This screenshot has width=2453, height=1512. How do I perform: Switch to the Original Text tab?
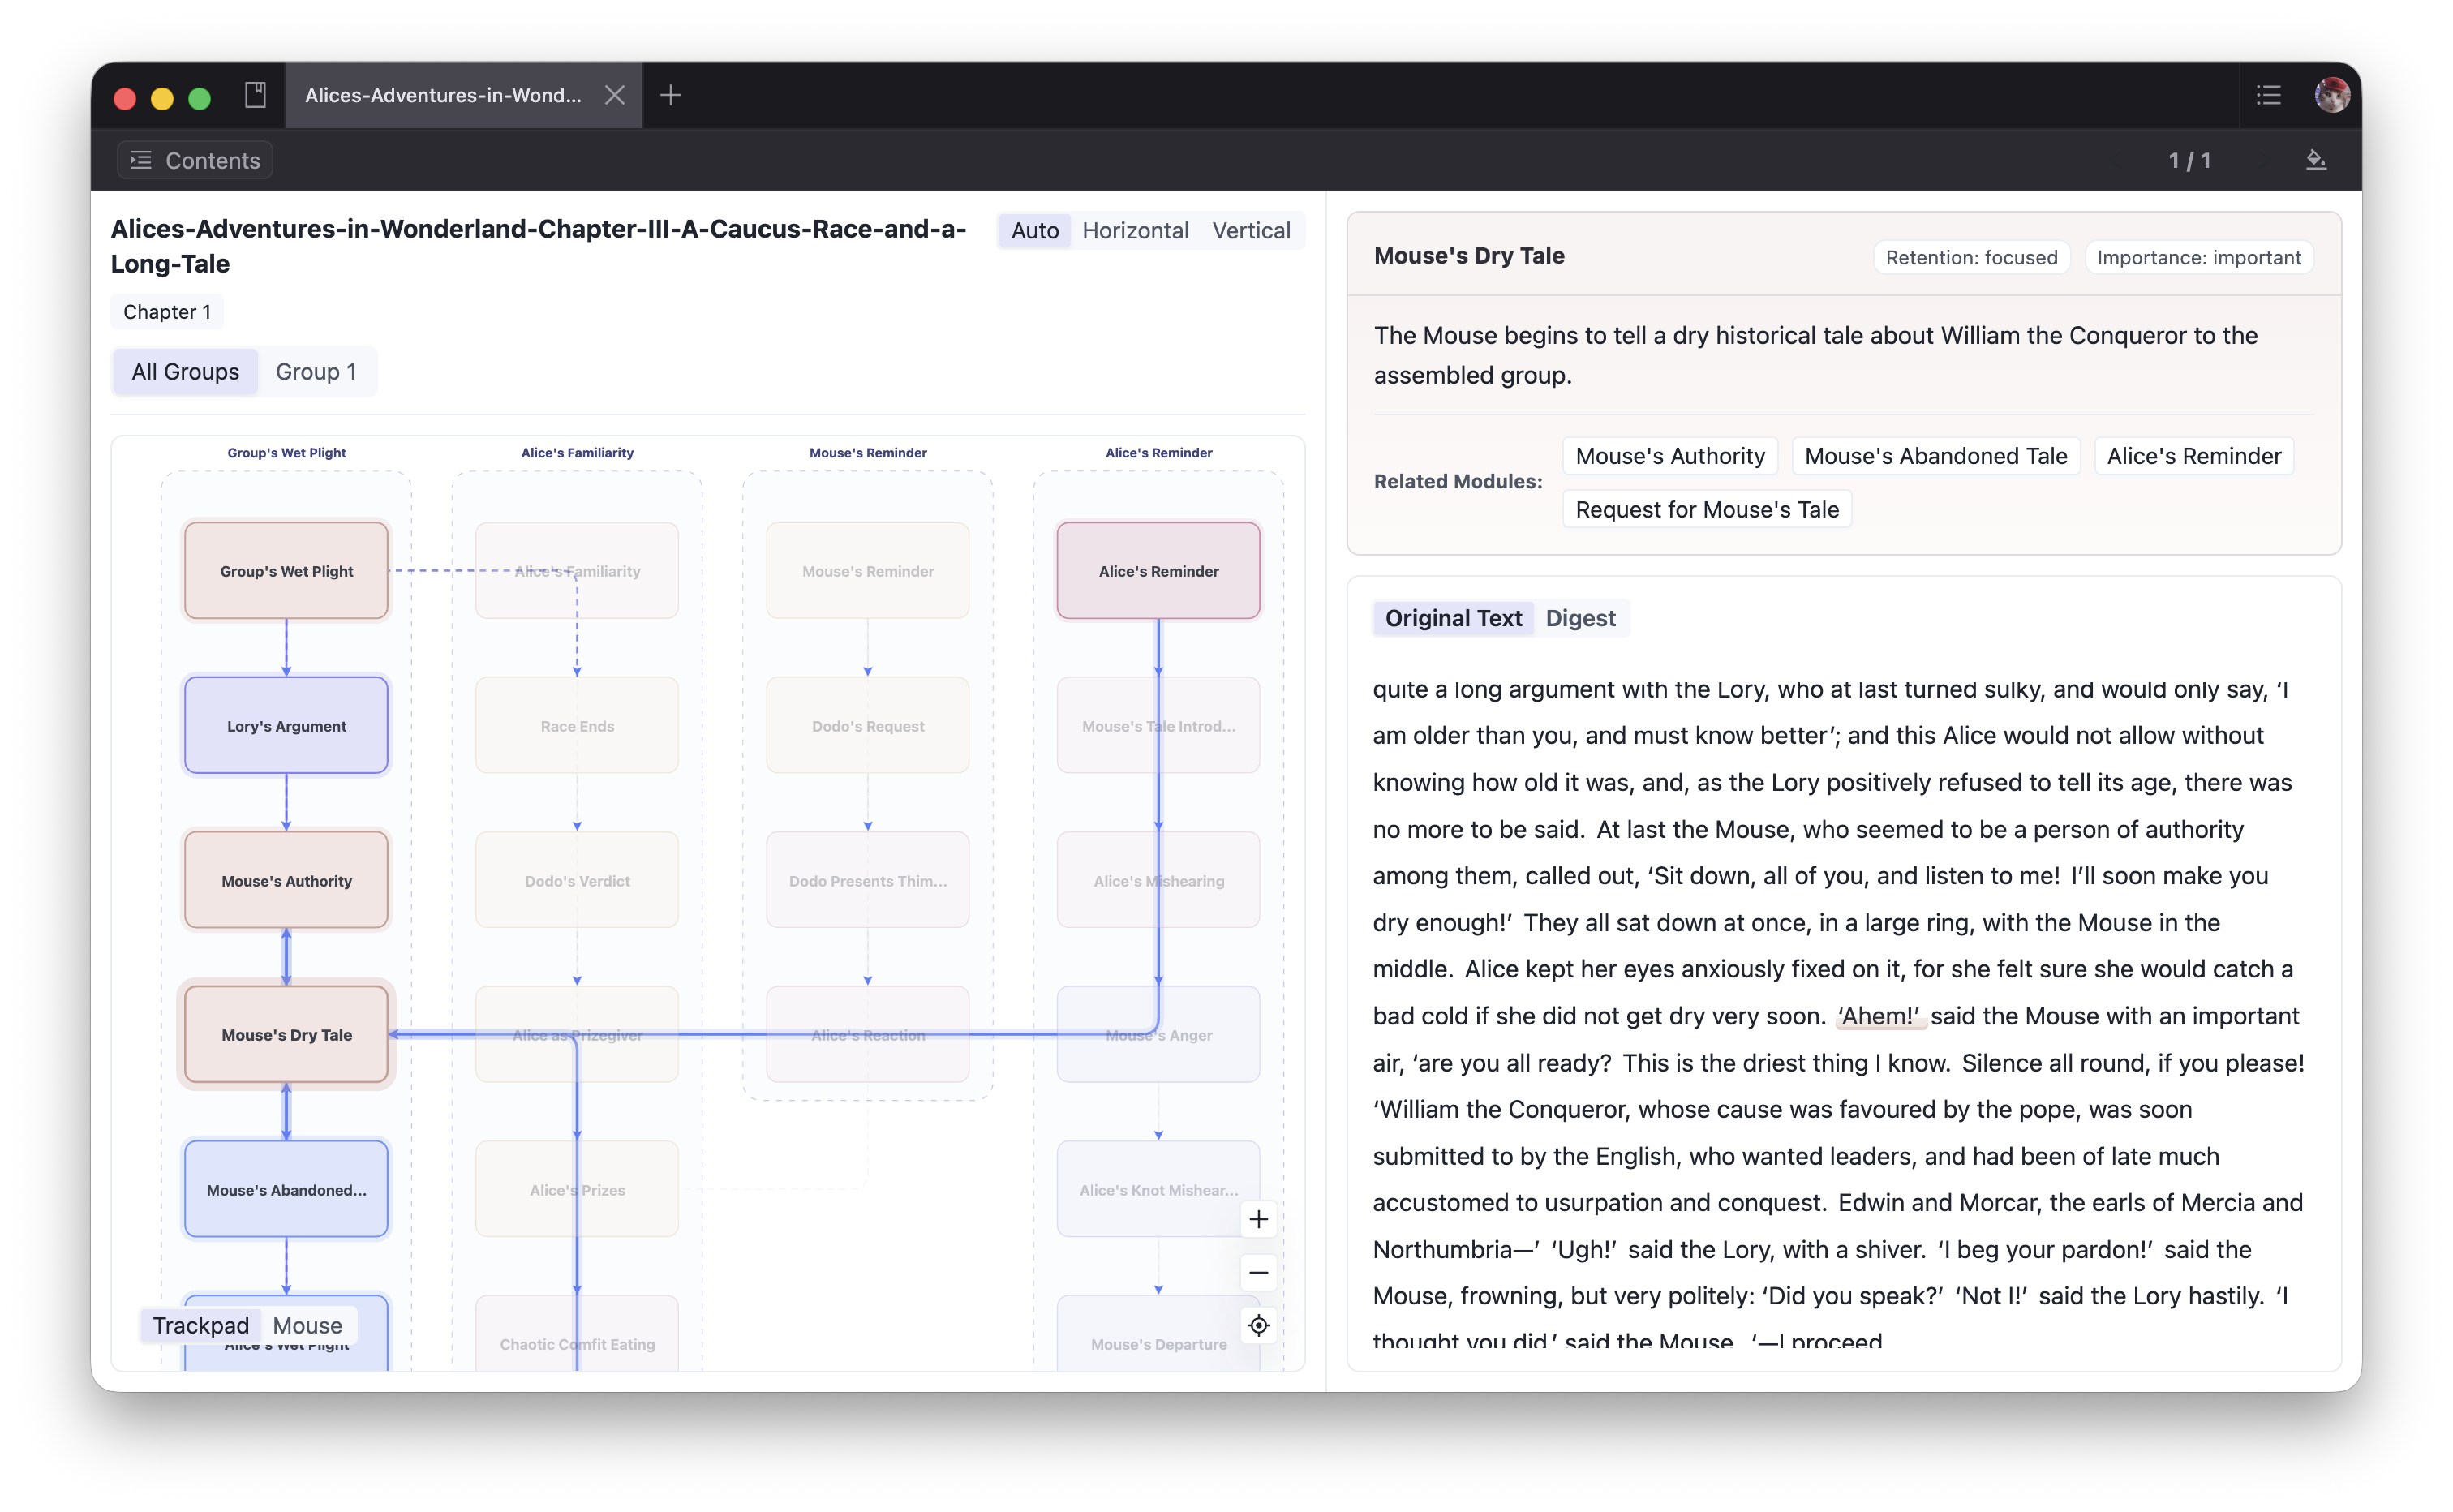[1453, 618]
